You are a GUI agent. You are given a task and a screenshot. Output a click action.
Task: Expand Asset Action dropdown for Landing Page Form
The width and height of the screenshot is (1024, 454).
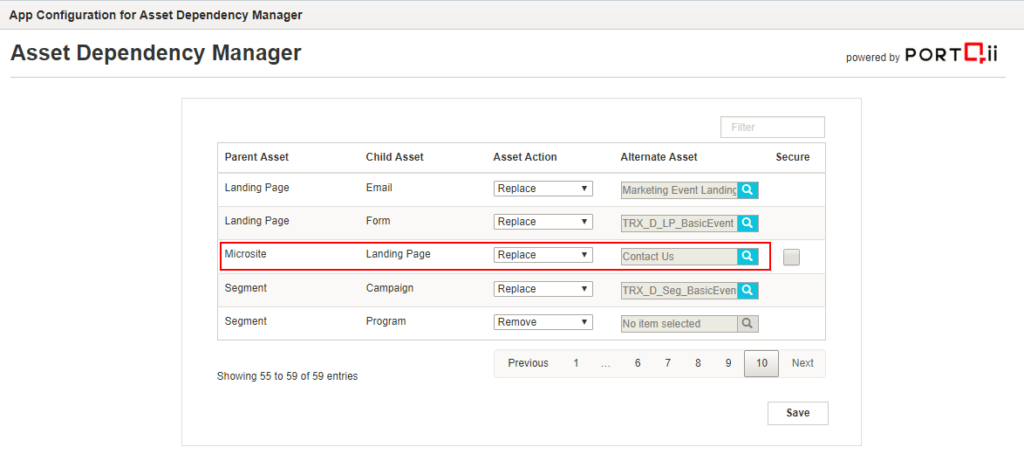[x=543, y=222]
